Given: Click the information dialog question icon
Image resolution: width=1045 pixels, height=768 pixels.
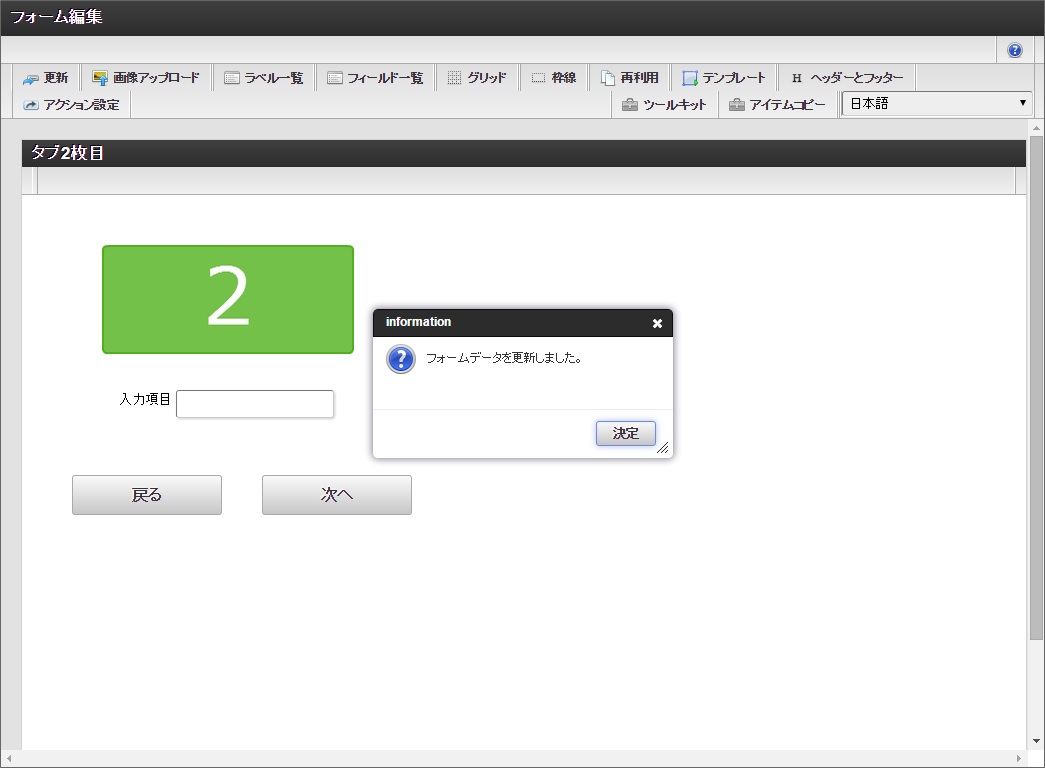Looking at the screenshot, I should point(401,359).
